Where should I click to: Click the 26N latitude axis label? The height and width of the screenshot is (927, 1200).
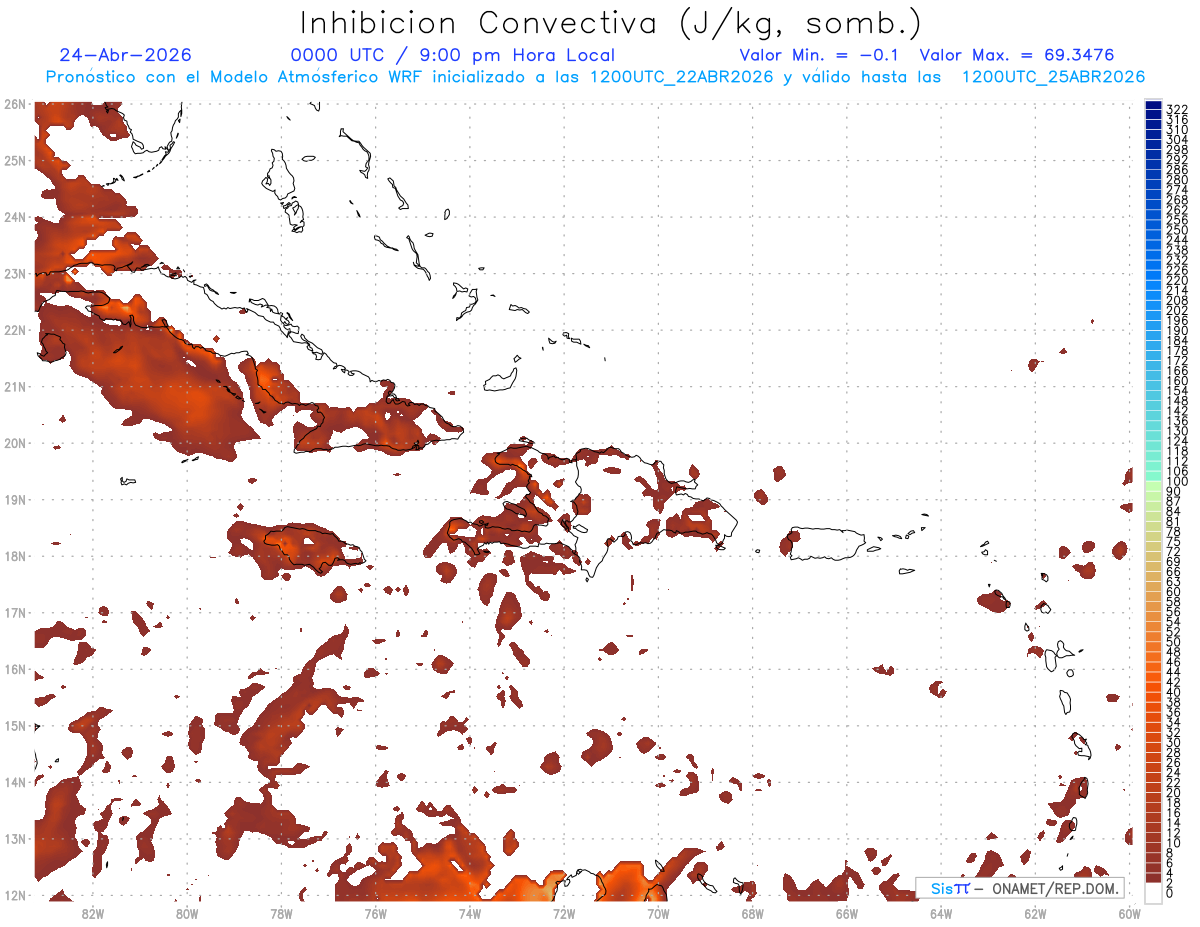click(x=15, y=104)
